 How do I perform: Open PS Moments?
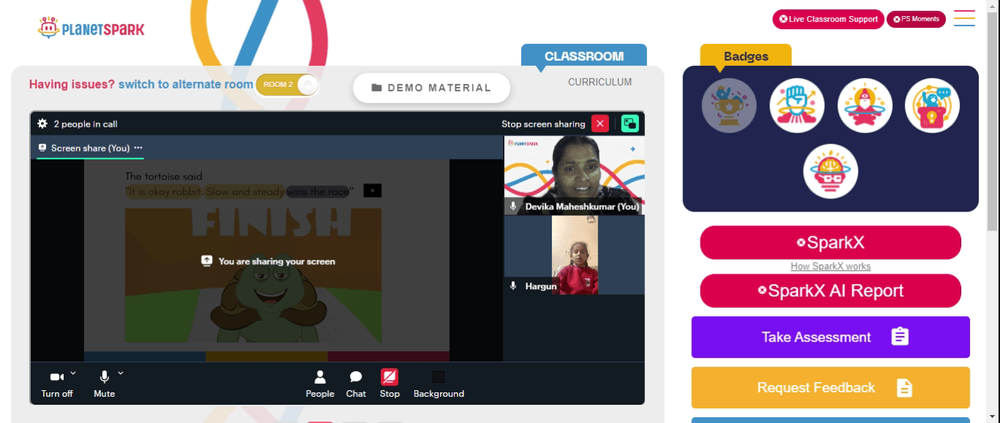[916, 19]
